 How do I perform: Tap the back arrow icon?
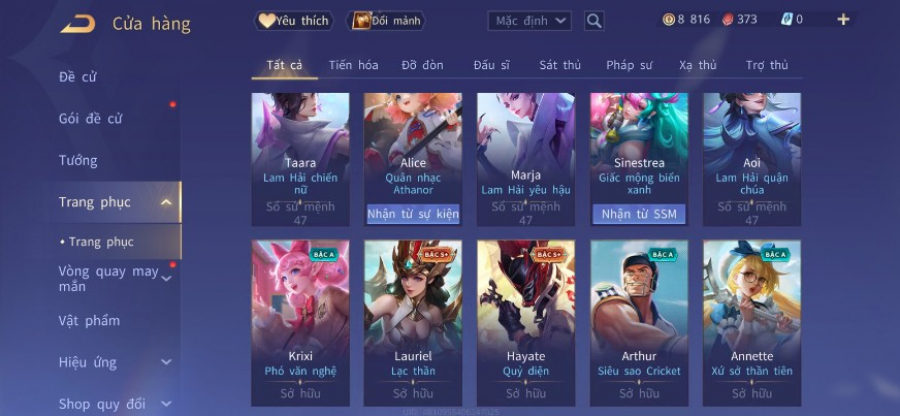[77, 24]
